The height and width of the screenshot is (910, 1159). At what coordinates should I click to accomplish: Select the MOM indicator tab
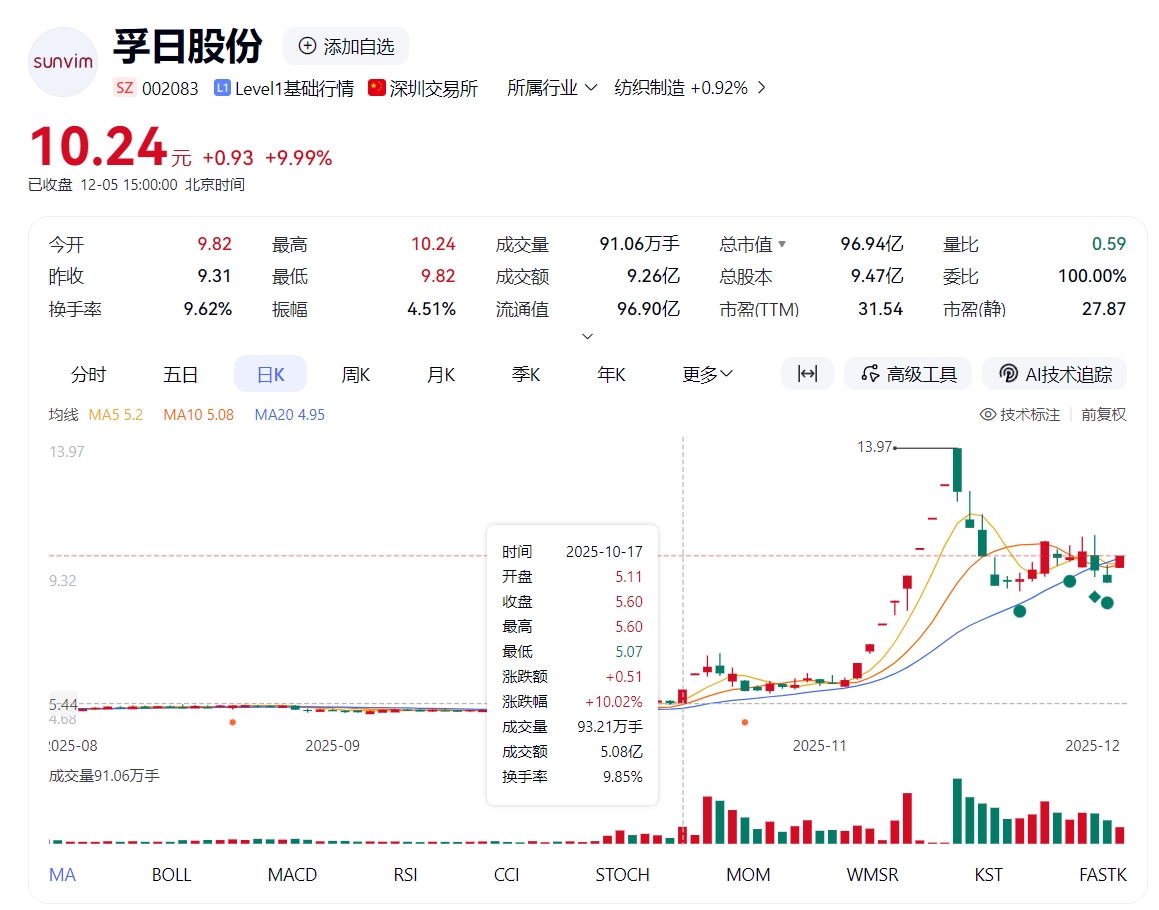click(x=748, y=875)
